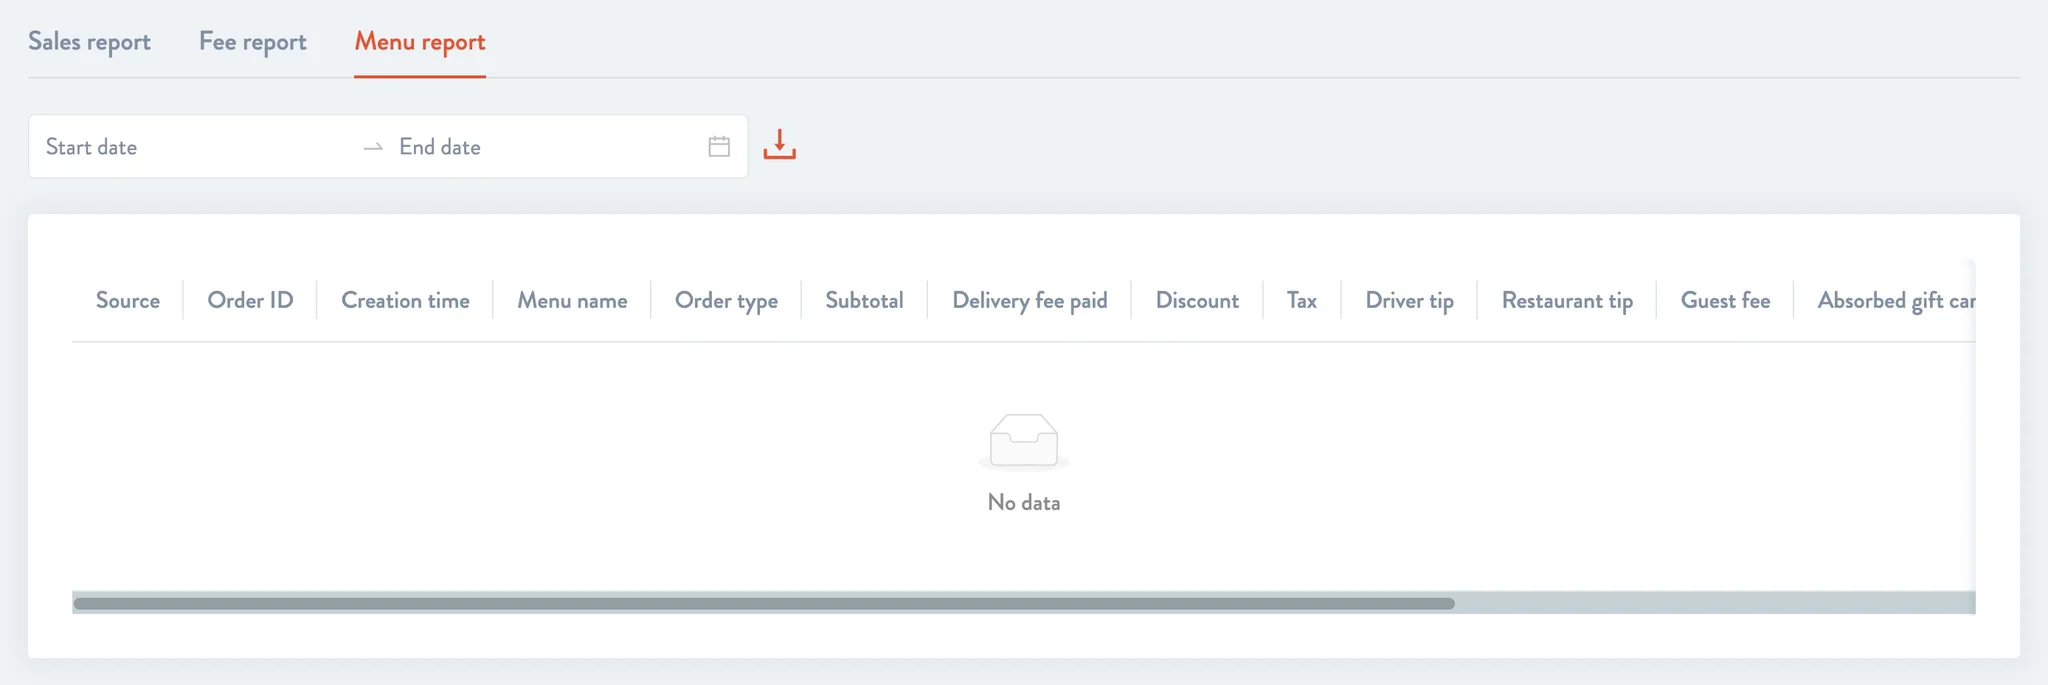The width and height of the screenshot is (2048, 685).
Task: Click the Discount column header
Action: point(1197,300)
